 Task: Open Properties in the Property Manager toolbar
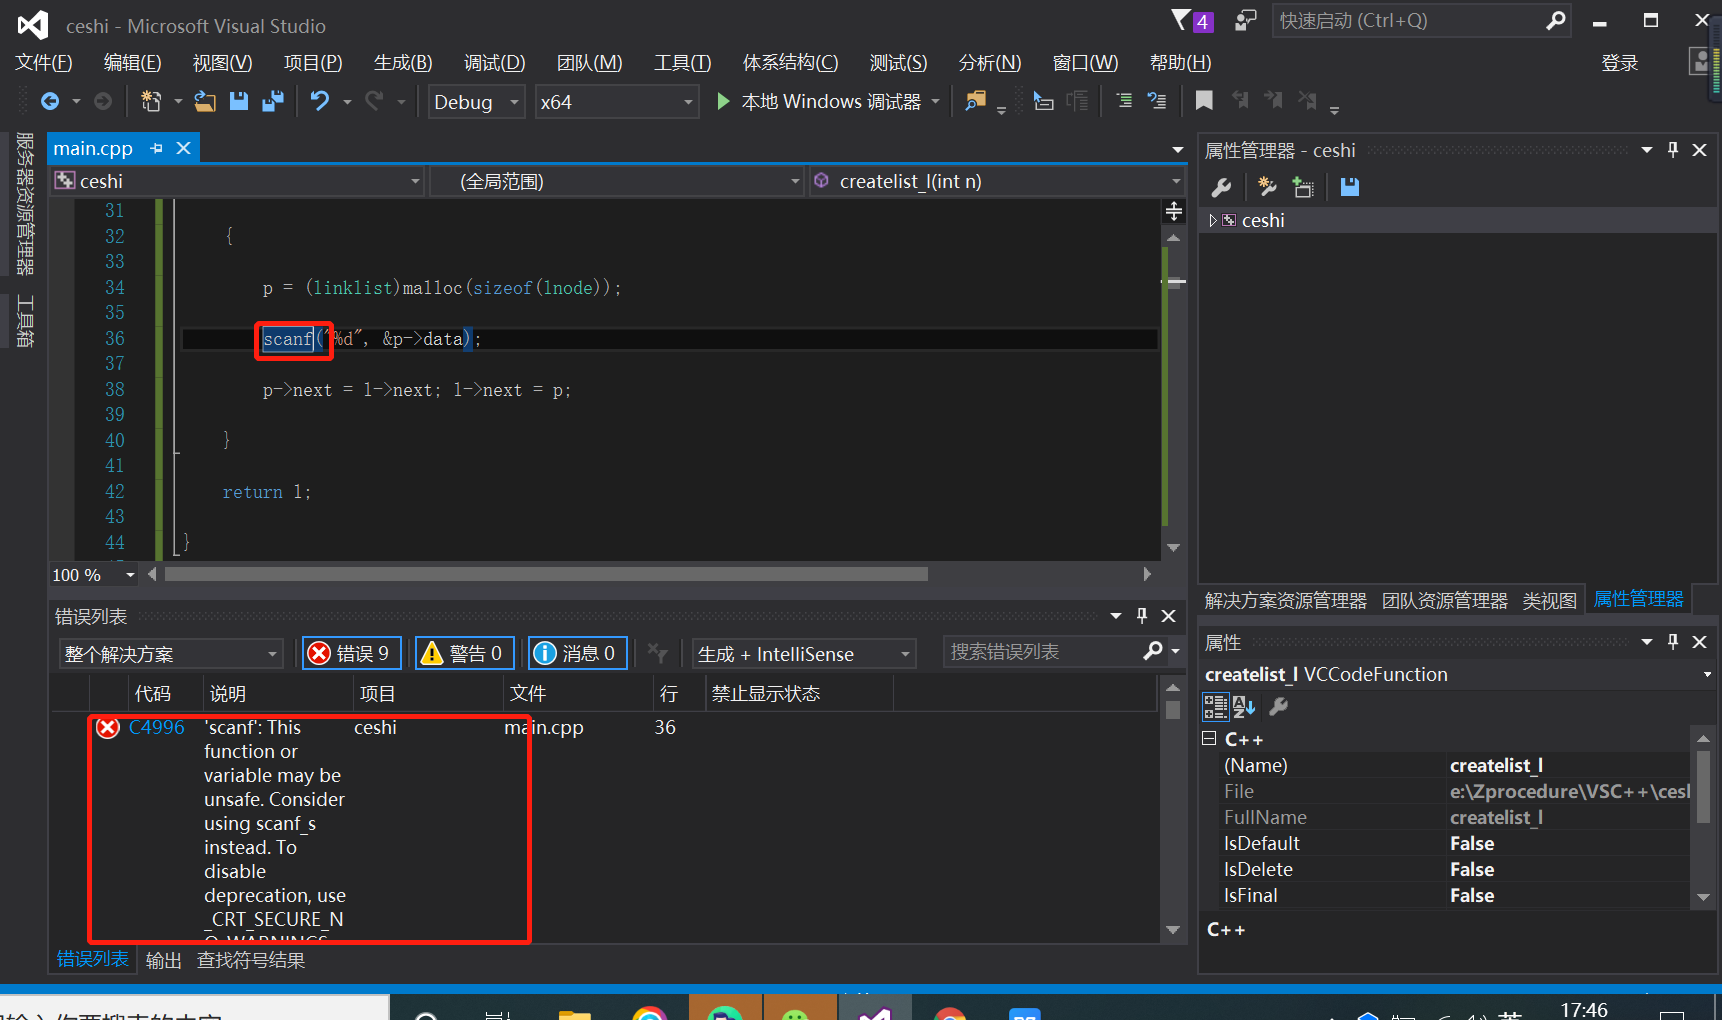tap(1222, 187)
